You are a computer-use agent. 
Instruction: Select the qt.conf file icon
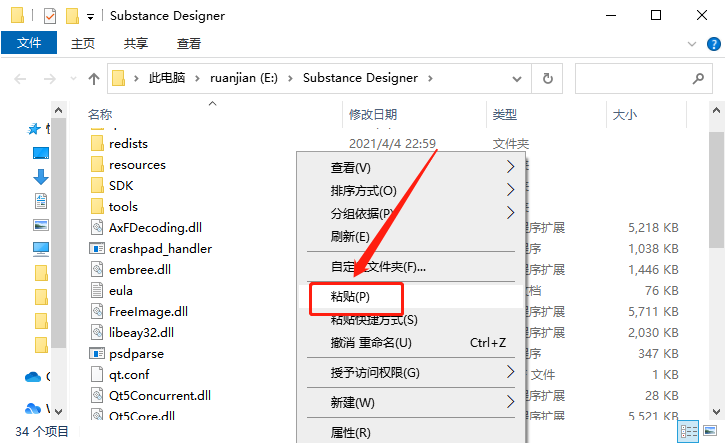click(97, 374)
